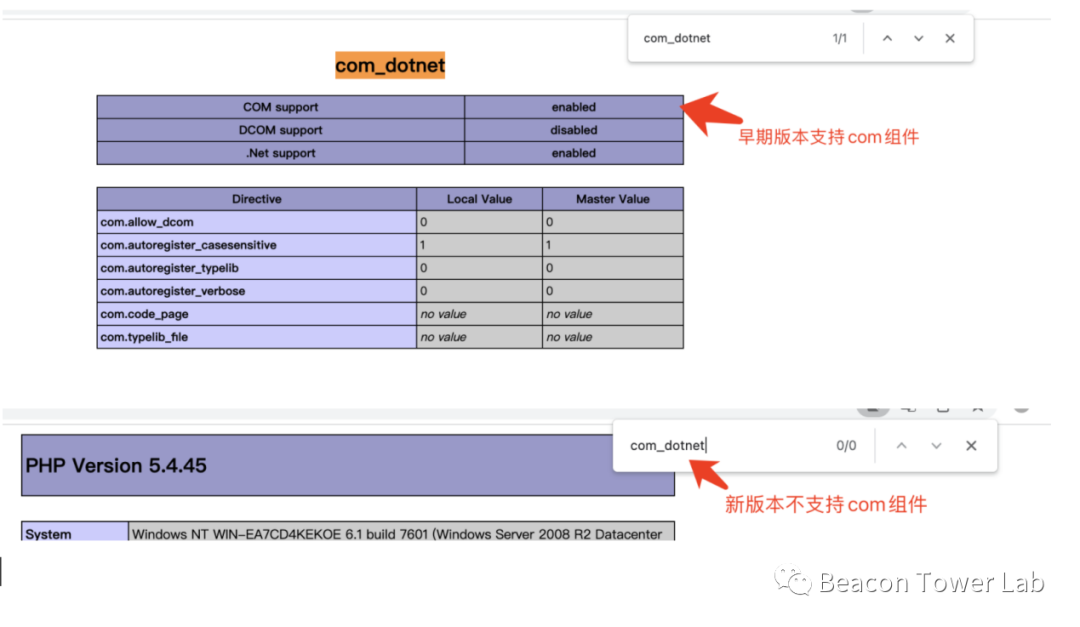Click next match arrow in 0/0 find bar
Viewport: 1080px width, 627px height.
point(936,445)
